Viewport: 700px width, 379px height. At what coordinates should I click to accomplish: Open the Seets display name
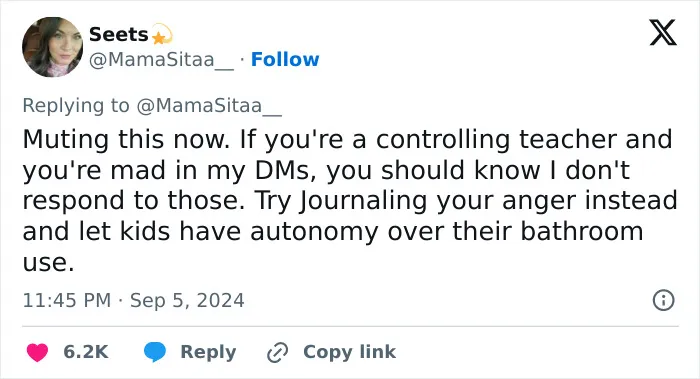pos(118,34)
